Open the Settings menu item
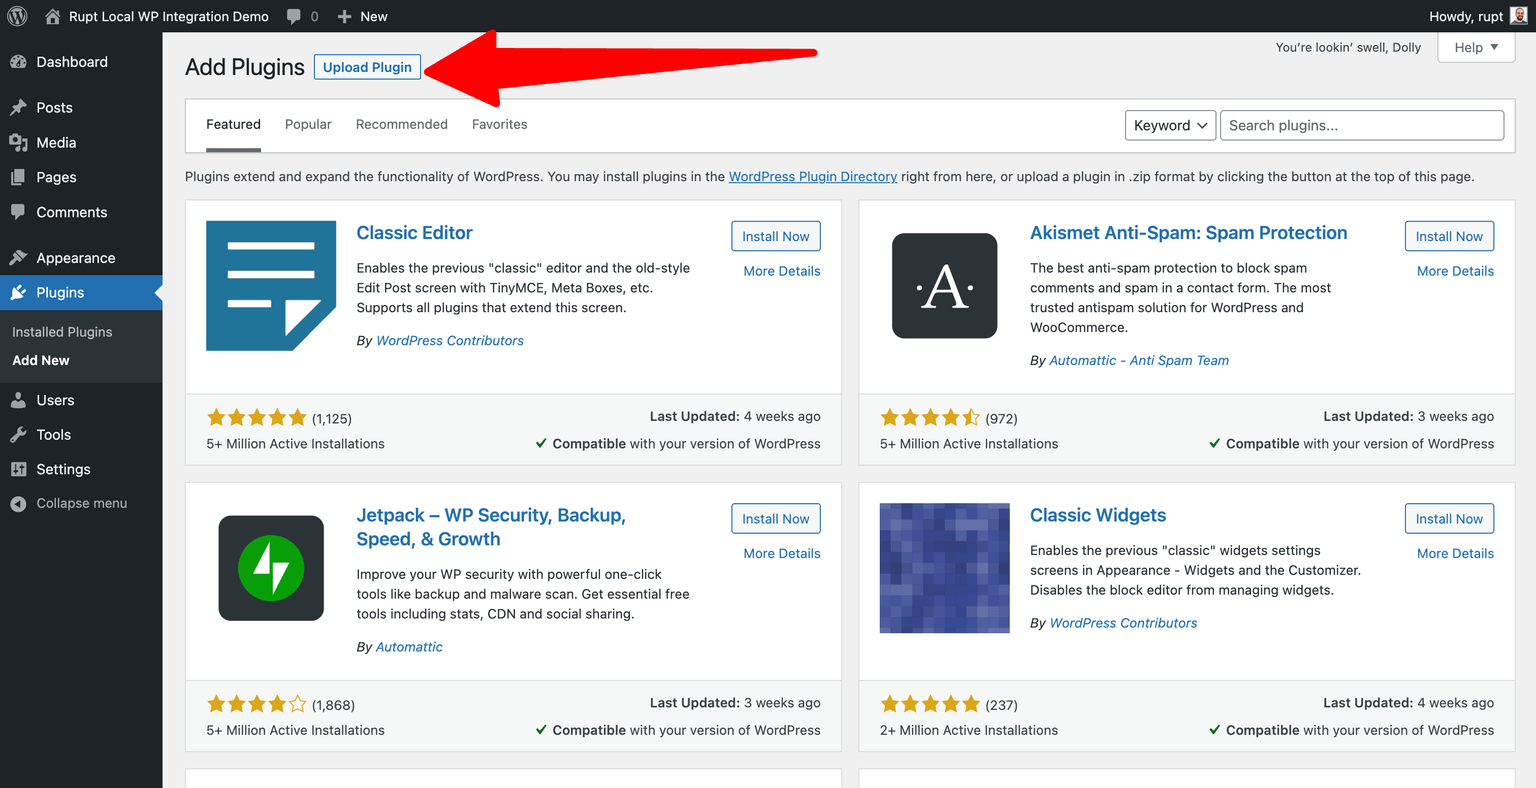Image resolution: width=1536 pixels, height=788 pixels. [81, 469]
